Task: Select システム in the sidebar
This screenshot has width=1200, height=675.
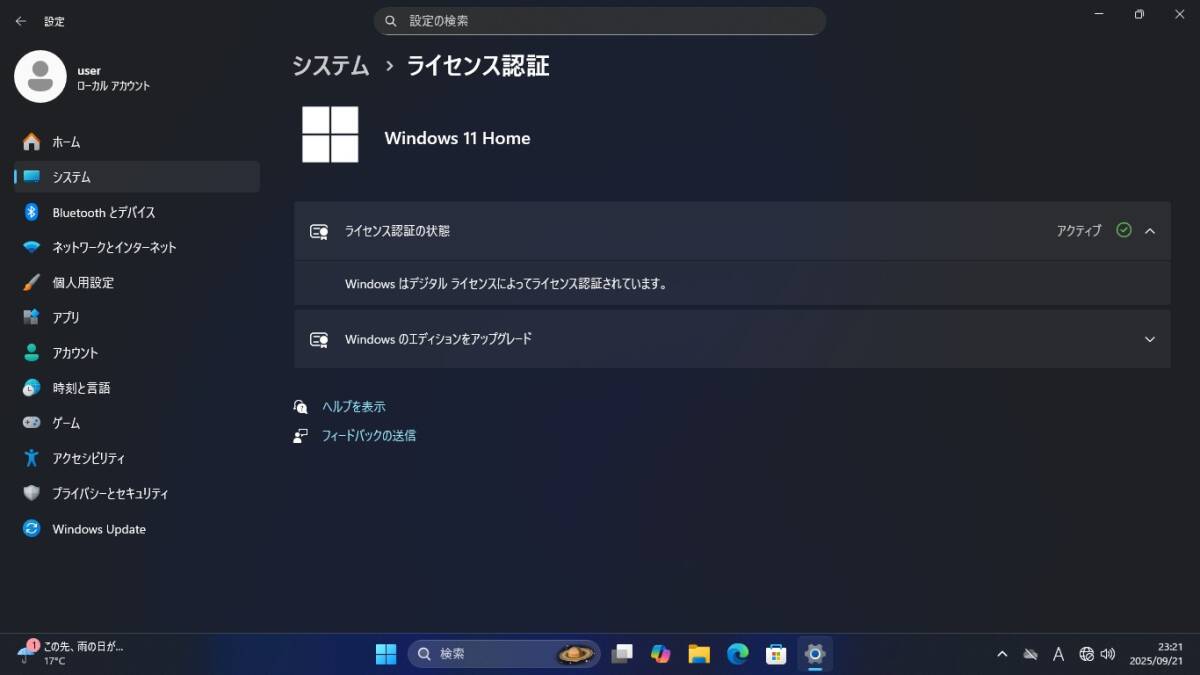Action: pos(137,177)
